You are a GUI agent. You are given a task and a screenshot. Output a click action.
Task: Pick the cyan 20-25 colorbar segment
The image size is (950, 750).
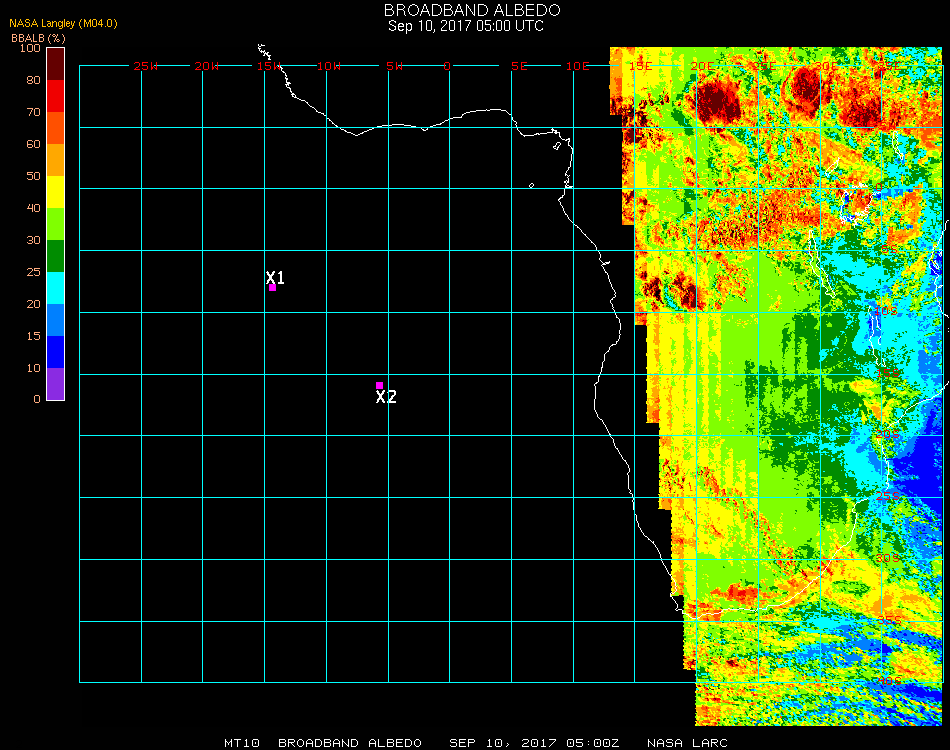(x=56, y=288)
